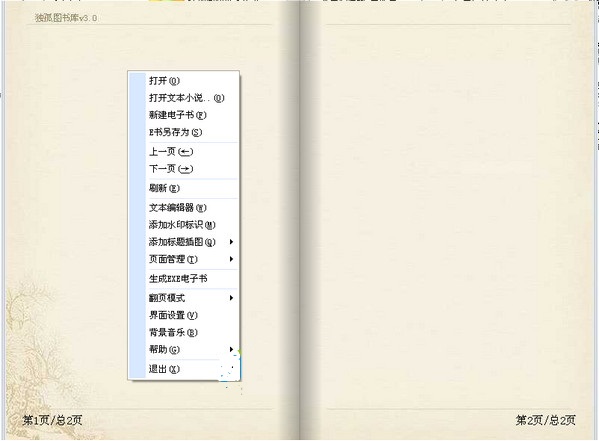The height and width of the screenshot is (441, 599).
Task: Open 文本编辑器 from the menu
Action: pos(183,208)
